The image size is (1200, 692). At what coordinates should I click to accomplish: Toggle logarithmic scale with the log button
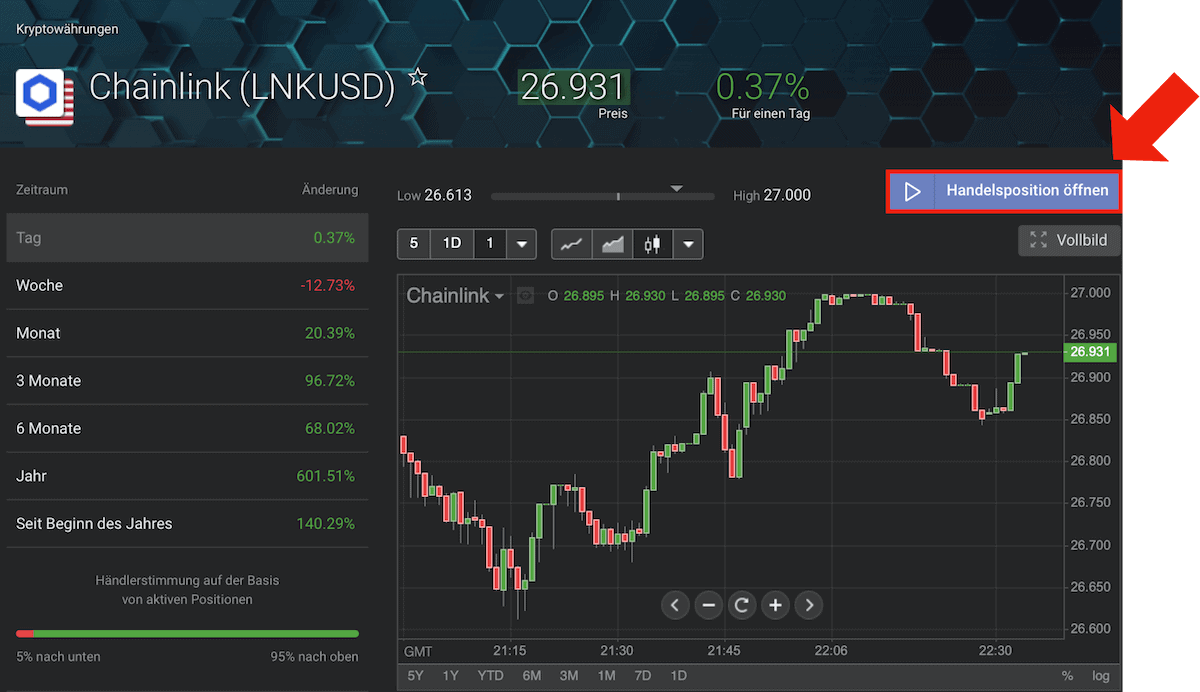1100,676
